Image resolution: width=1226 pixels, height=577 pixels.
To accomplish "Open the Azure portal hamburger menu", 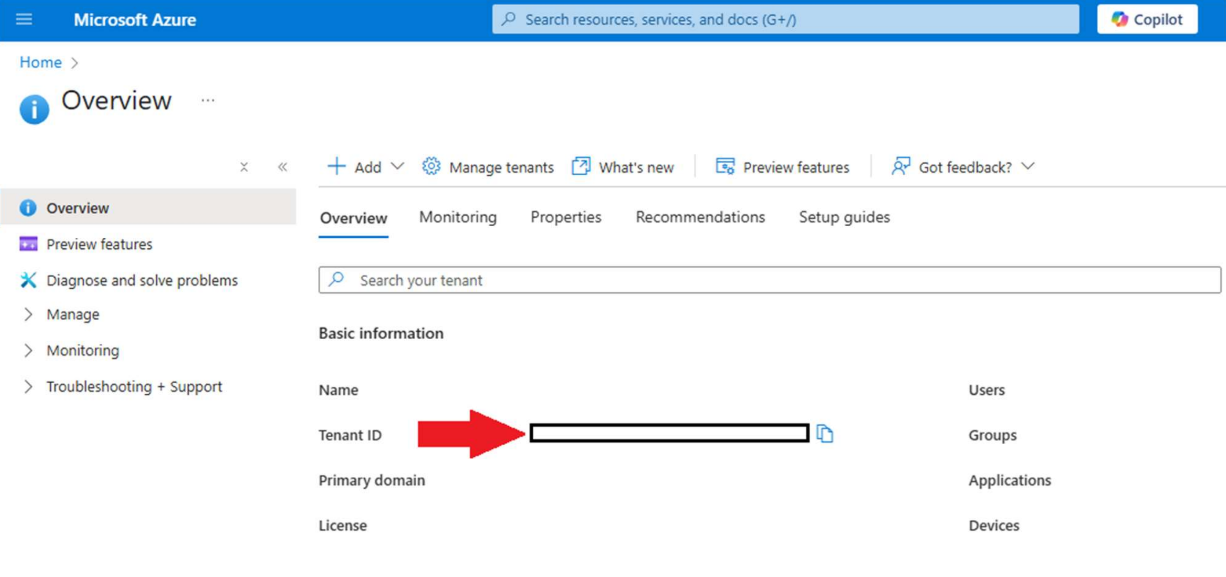I will click(x=24, y=19).
